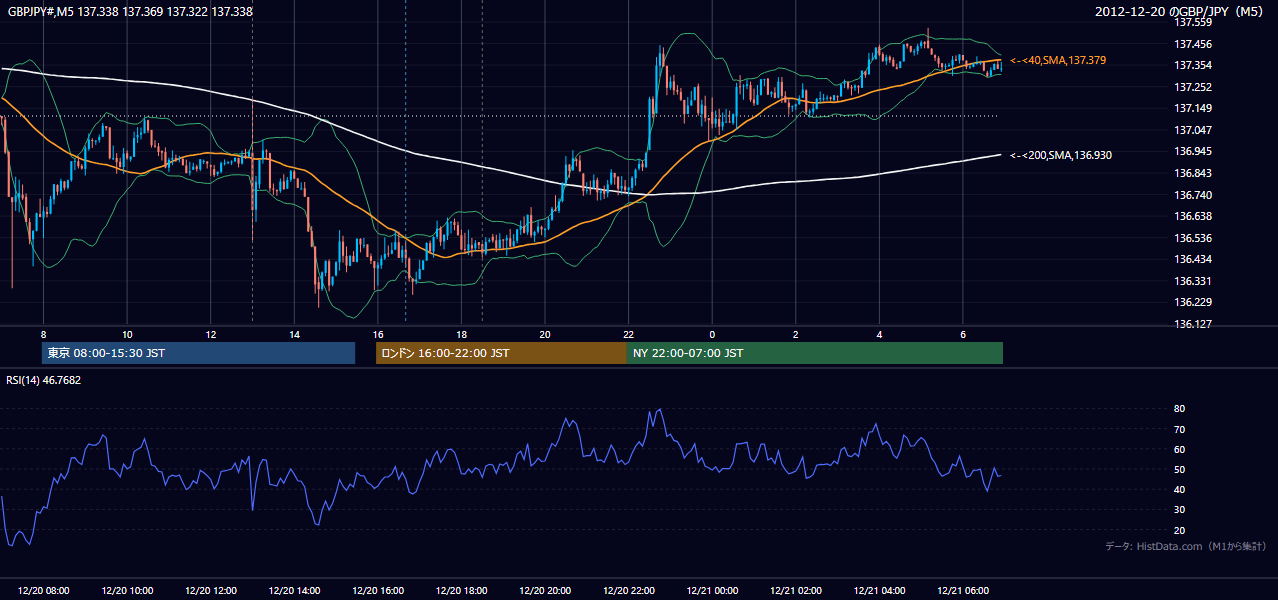The height and width of the screenshot is (600, 1278).
Task: Click the 12/20 08:00 time label
Action: [x=44, y=591]
